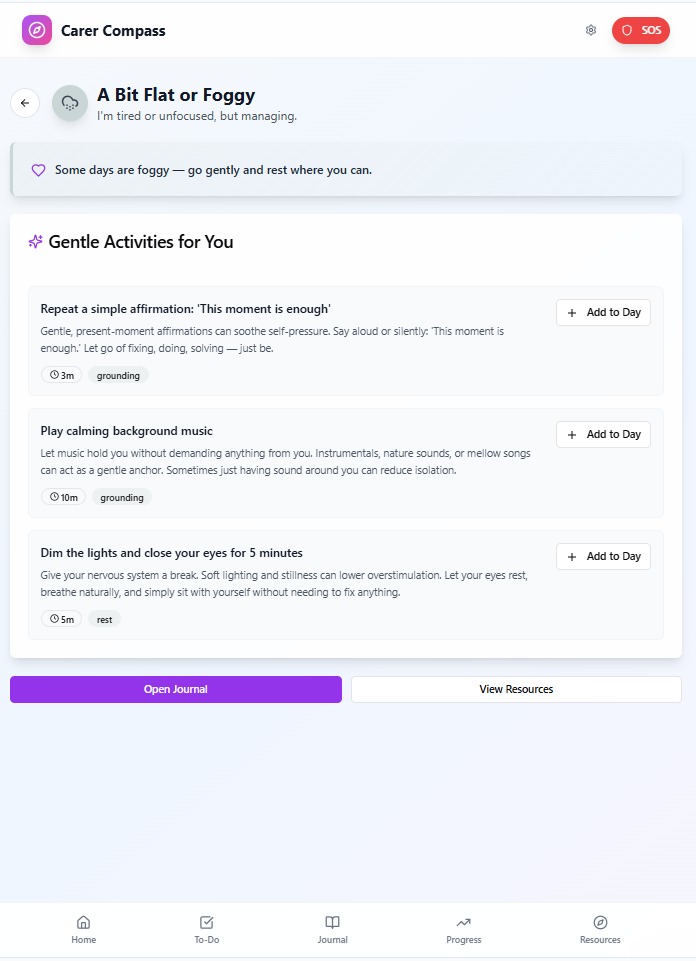Add the affirmation activity to day

[x=603, y=312]
